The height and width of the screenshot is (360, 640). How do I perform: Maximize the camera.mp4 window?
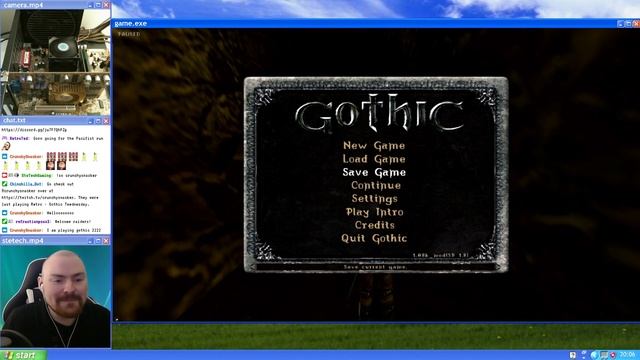(x=98, y=5)
